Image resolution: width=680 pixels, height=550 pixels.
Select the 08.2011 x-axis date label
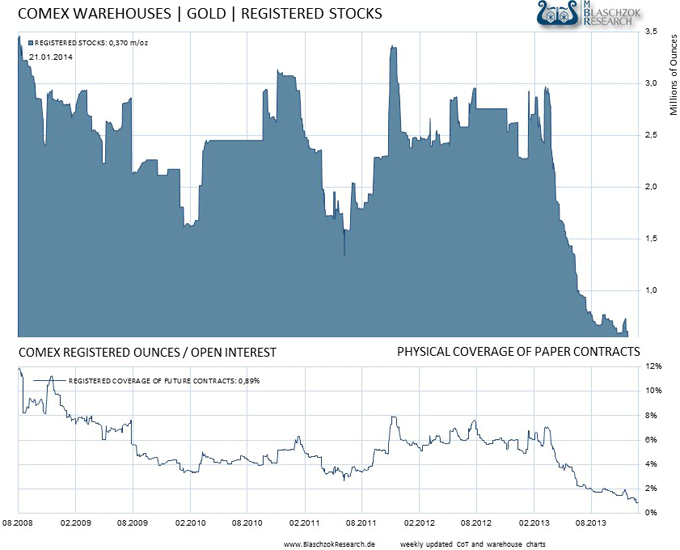click(362, 522)
